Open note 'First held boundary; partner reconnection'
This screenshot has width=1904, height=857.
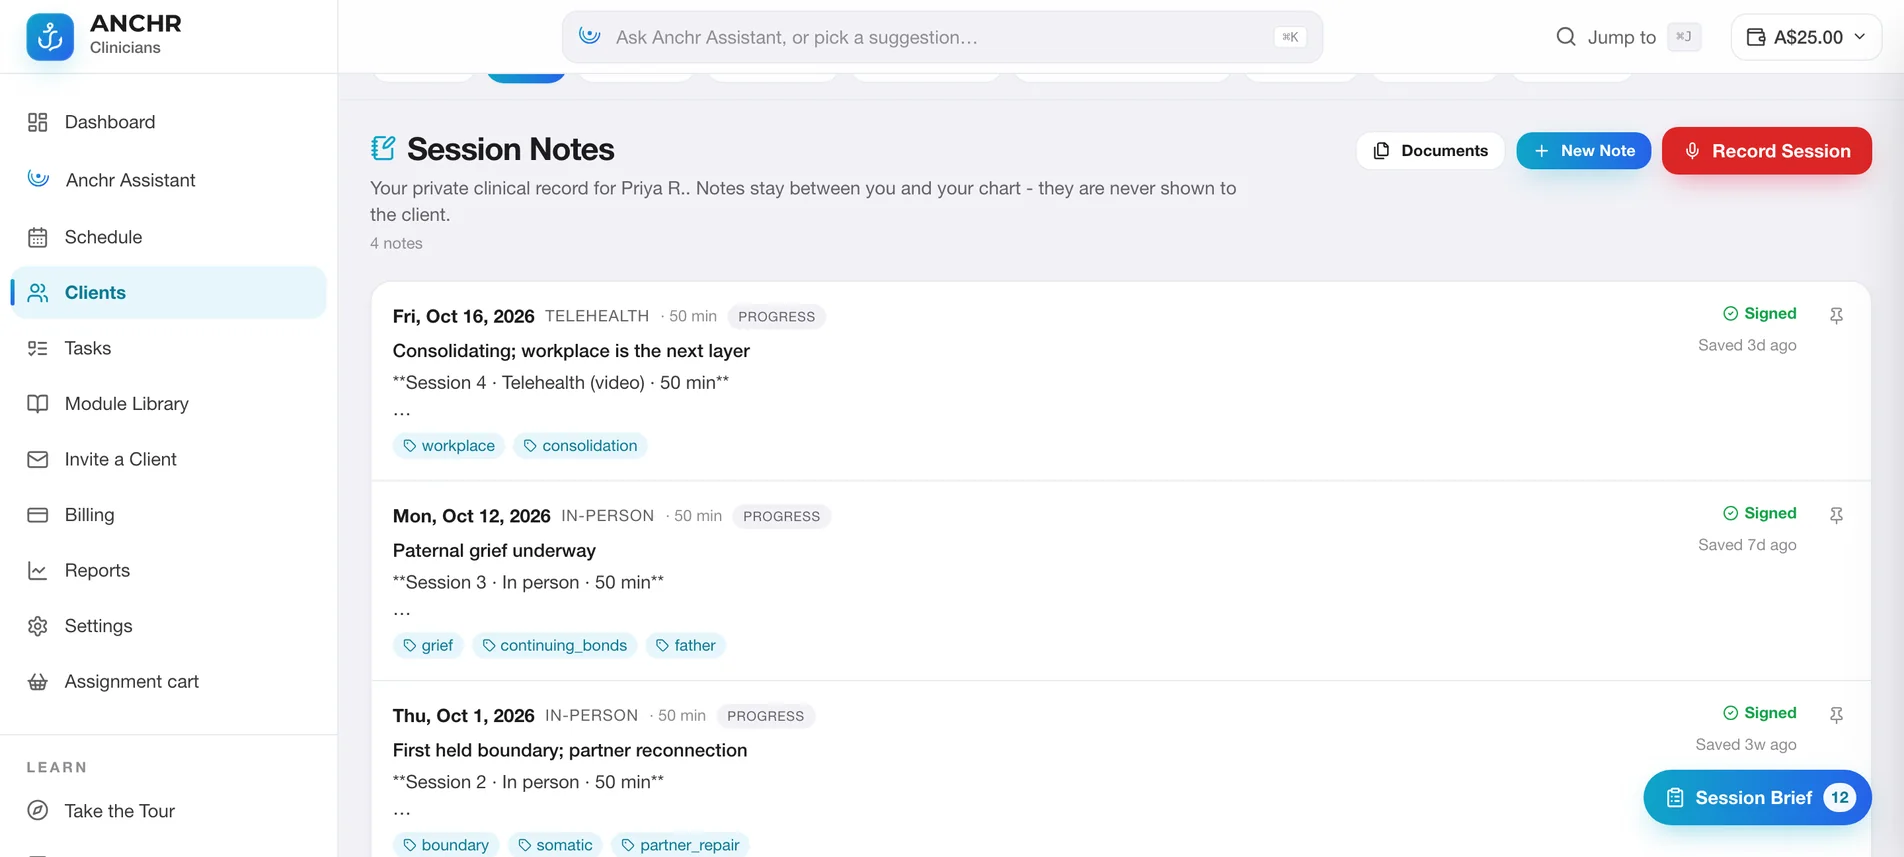coord(570,751)
